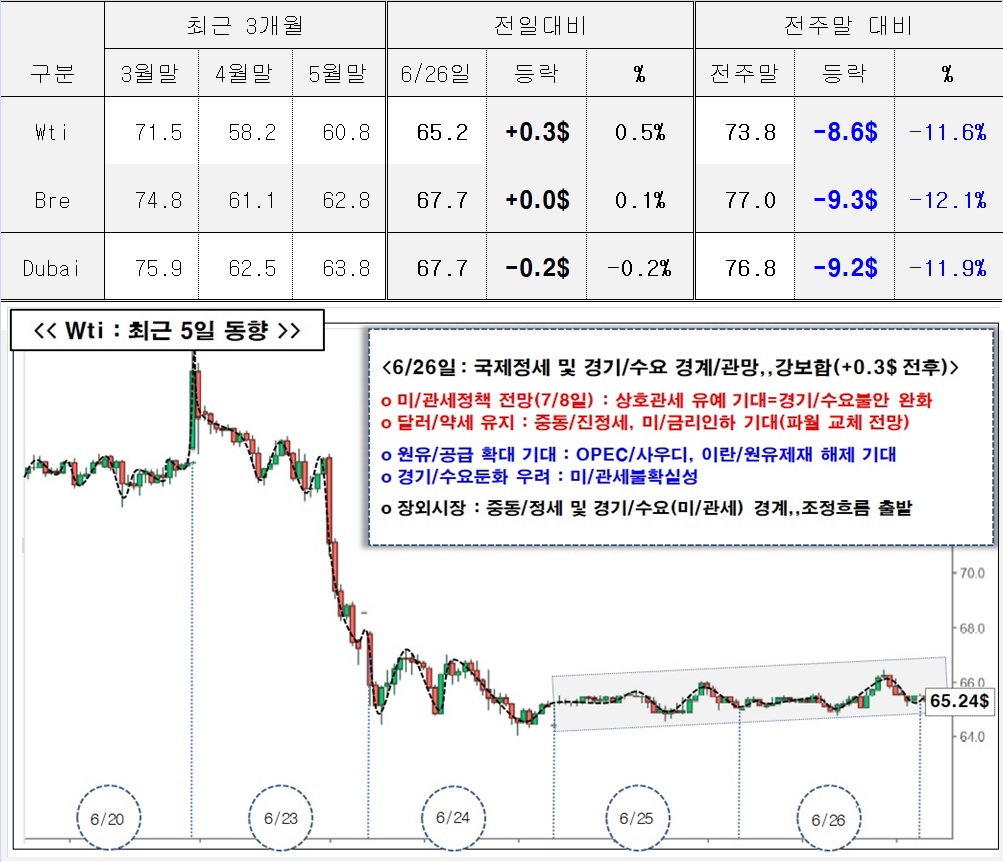
Task: Click Dubai weekly change -9.2$
Action: click(846, 267)
